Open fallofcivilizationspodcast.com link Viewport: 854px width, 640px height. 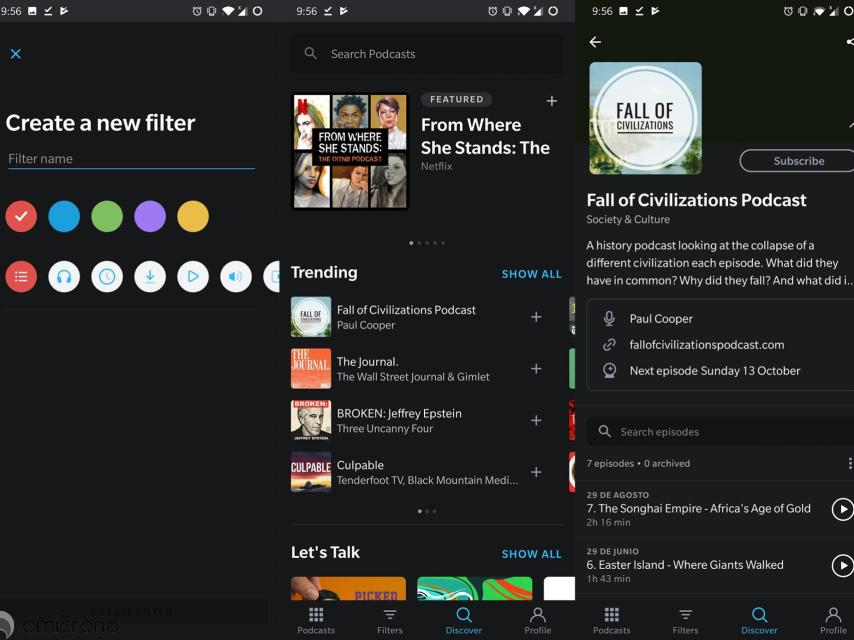pos(706,345)
